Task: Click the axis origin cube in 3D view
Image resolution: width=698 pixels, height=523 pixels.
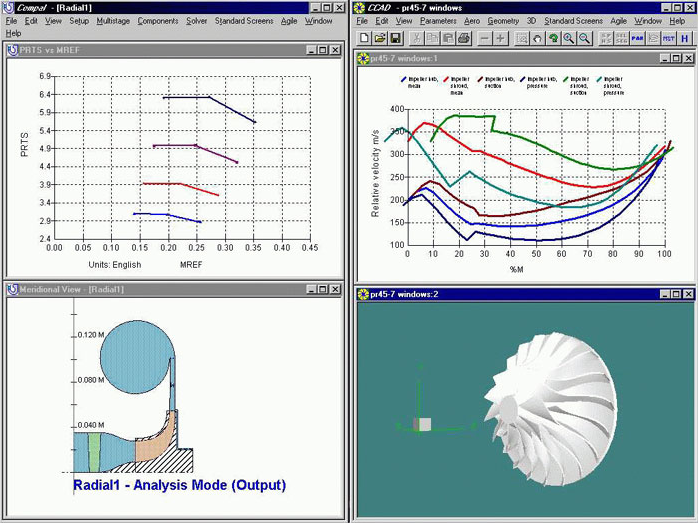Action: point(422,424)
